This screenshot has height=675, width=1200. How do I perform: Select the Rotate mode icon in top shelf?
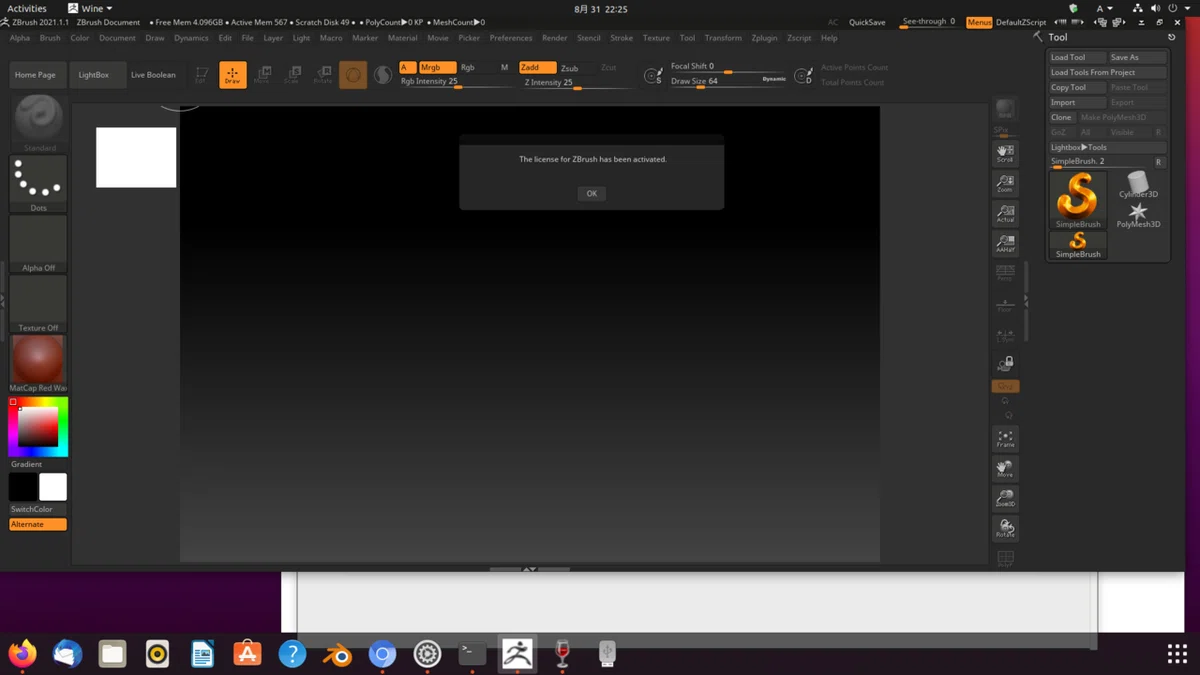(x=322, y=75)
